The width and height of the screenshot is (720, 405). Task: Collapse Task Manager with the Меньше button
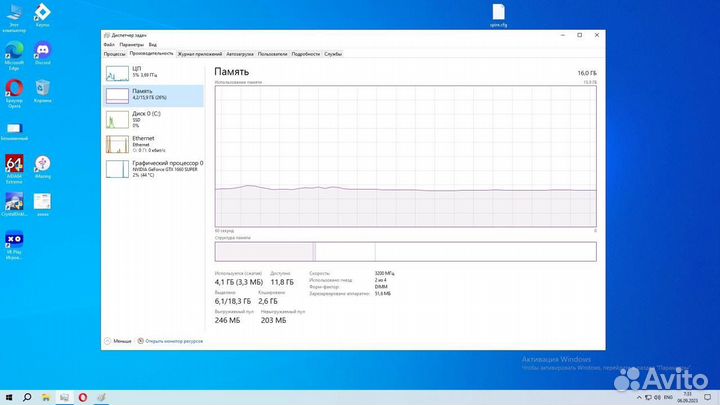[x=118, y=341]
